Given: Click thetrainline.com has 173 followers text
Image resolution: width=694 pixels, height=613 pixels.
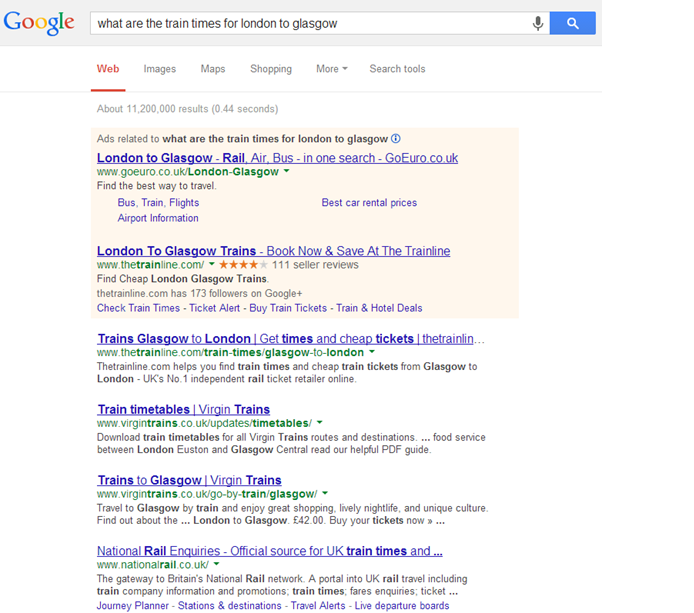Looking at the screenshot, I should pyautogui.click(x=200, y=293).
